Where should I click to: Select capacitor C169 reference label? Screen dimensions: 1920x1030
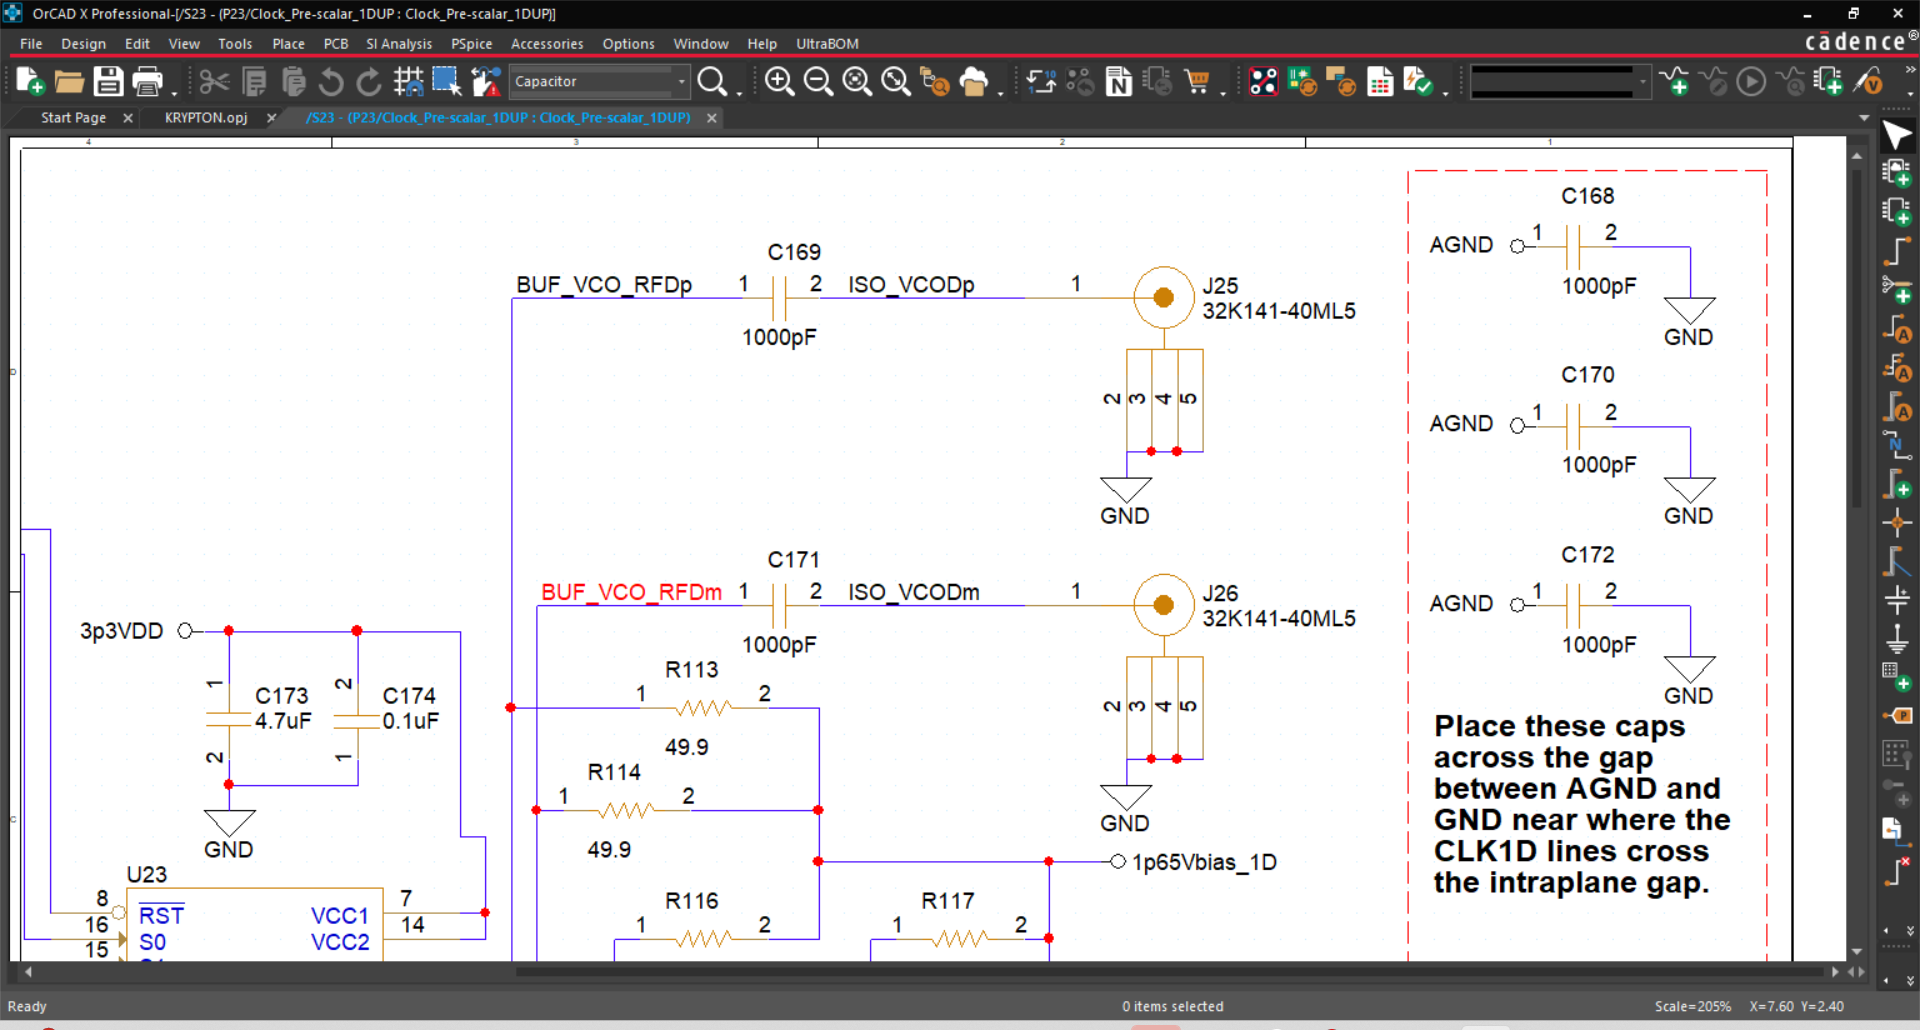coord(794,252)
